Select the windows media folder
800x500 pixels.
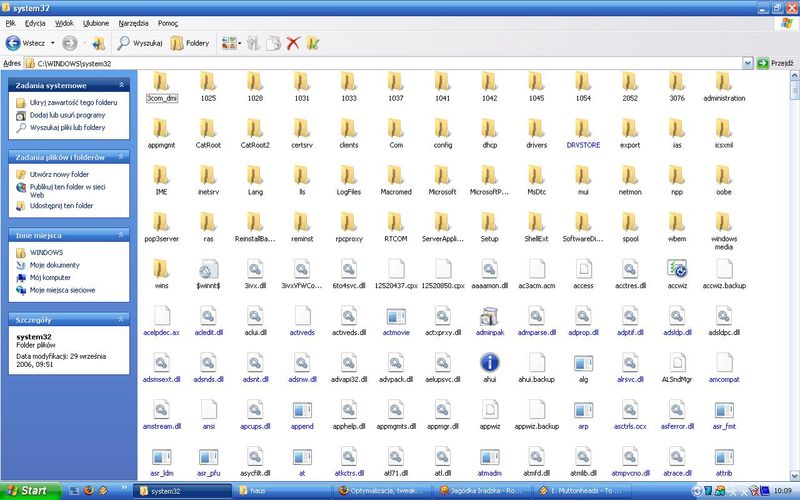723,232
